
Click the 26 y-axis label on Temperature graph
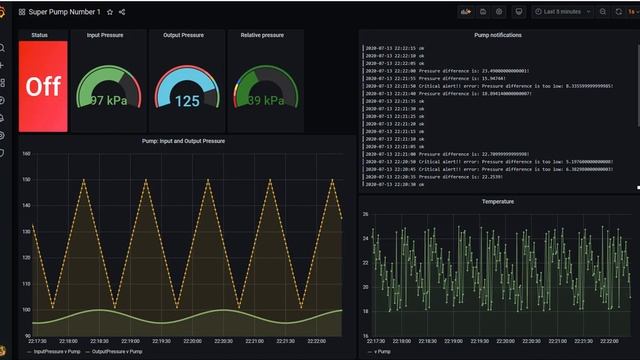365,214
